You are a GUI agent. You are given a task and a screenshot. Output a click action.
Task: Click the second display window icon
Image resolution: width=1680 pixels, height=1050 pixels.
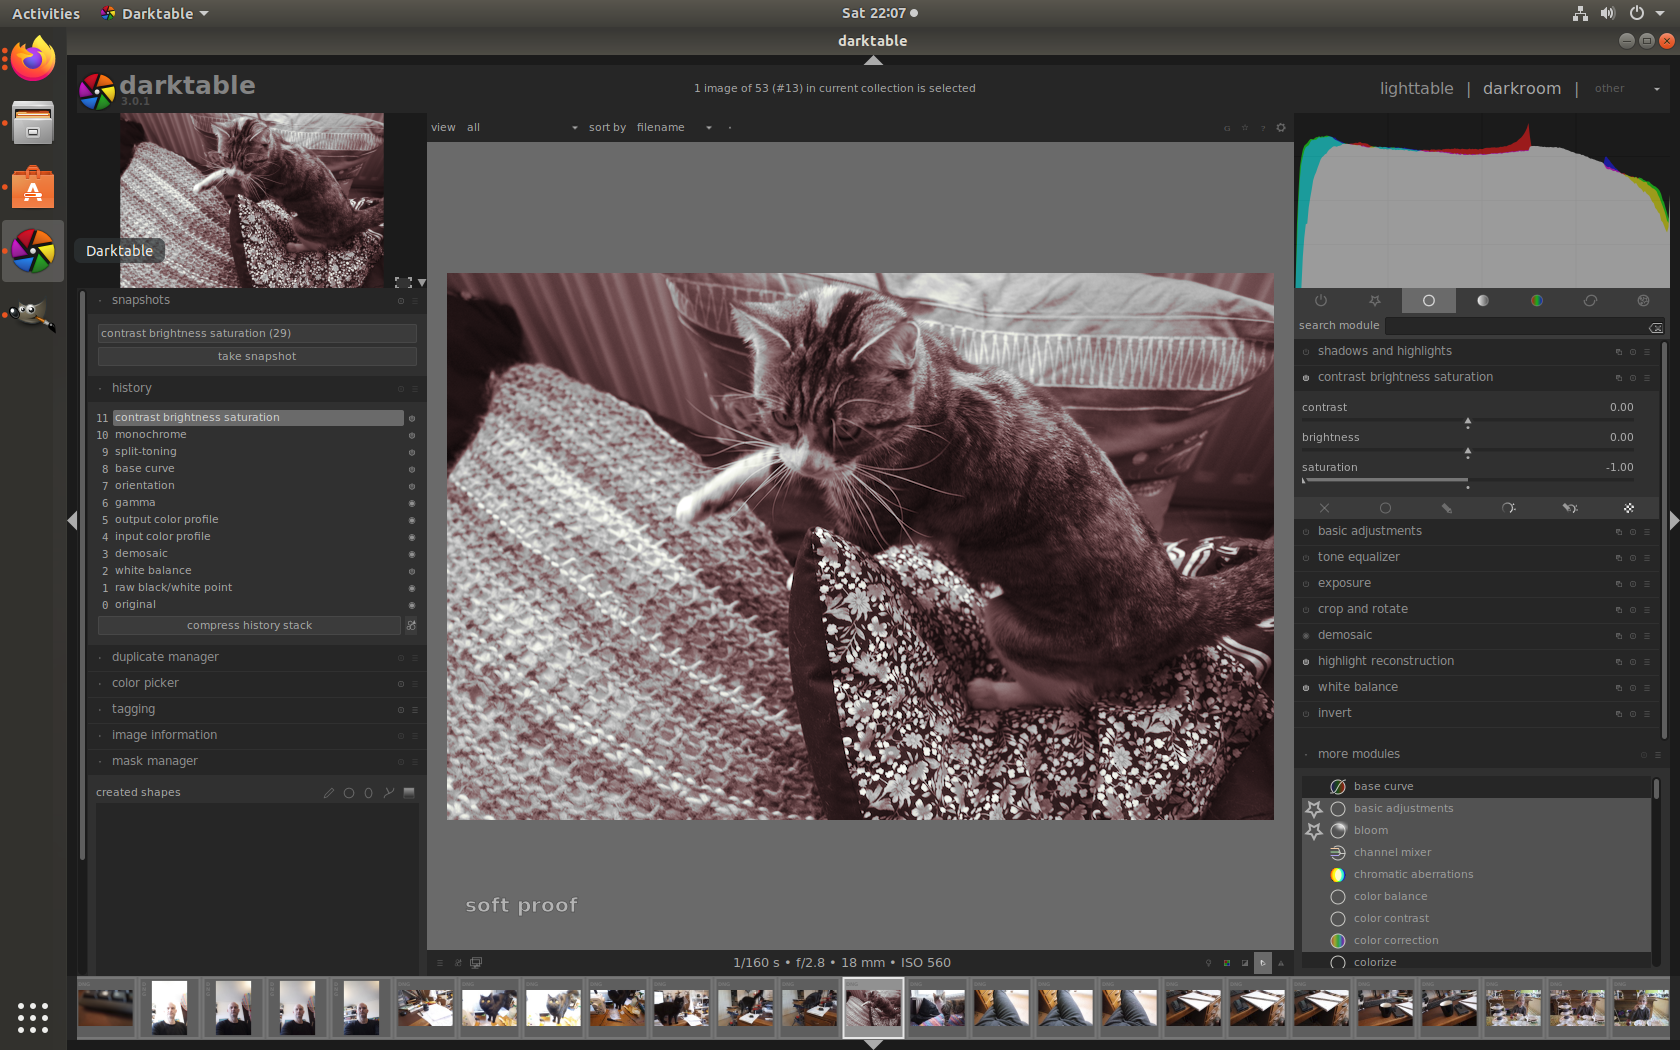(x=476, y=963)
